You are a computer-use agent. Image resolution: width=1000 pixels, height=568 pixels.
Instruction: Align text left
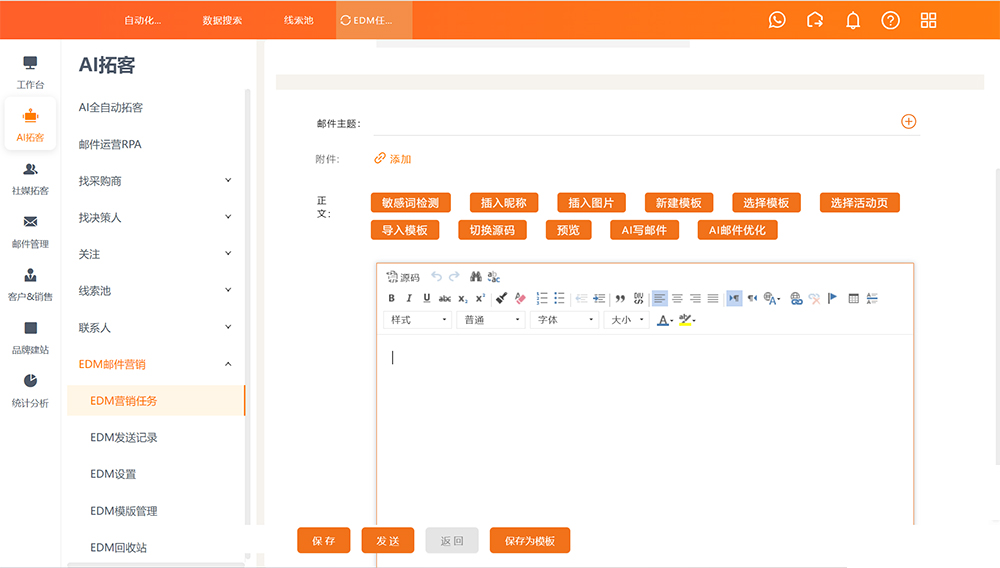click(x=659, y=298)
